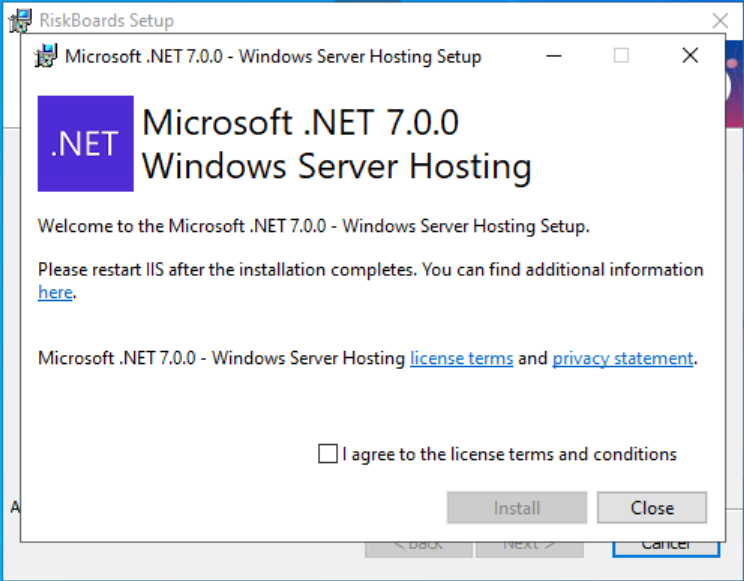Click the Back button in RiskBoards Setup
Image resolution: width=744 pixels, height=581 pixels.
pos(418,546)
